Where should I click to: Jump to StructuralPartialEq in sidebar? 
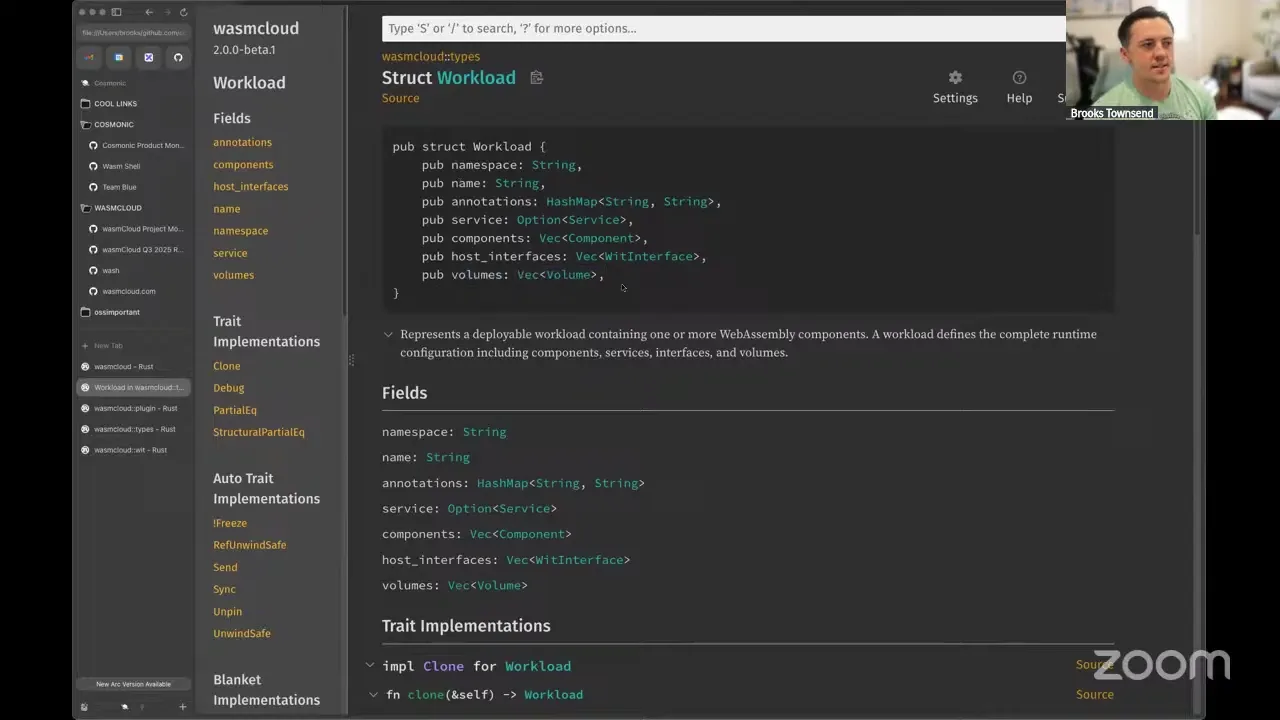[x=259, y=432]
